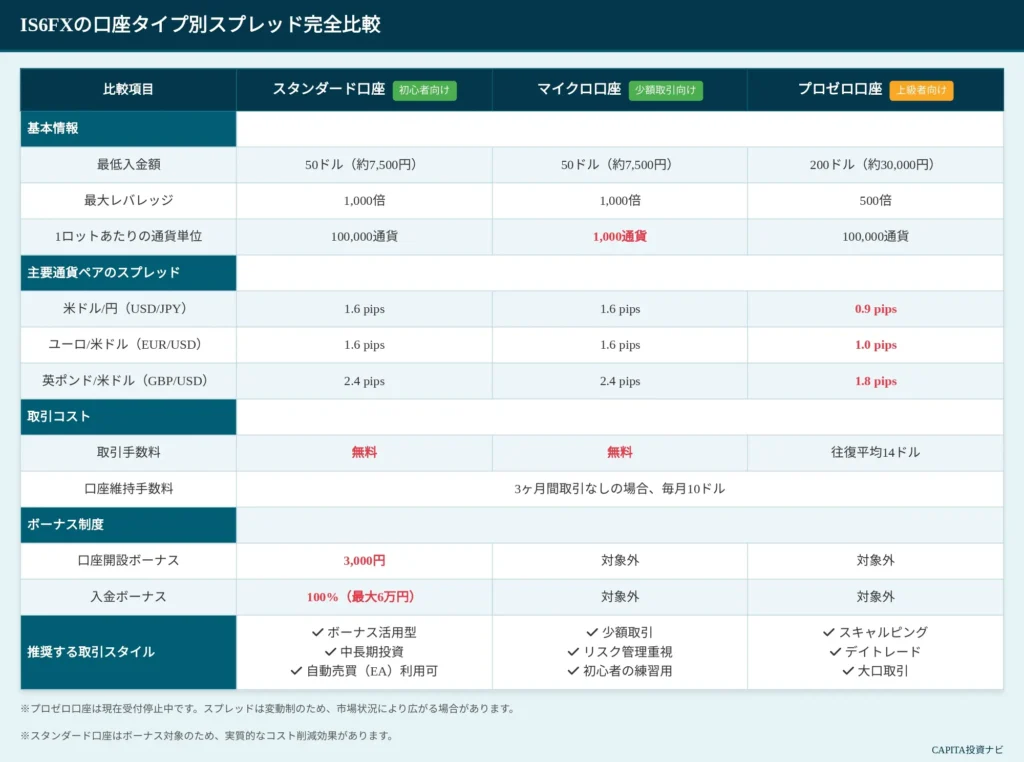Screen dimensions: 1024x762
Task: Click the orange 上級者向け badge
Action: [921, 90]
